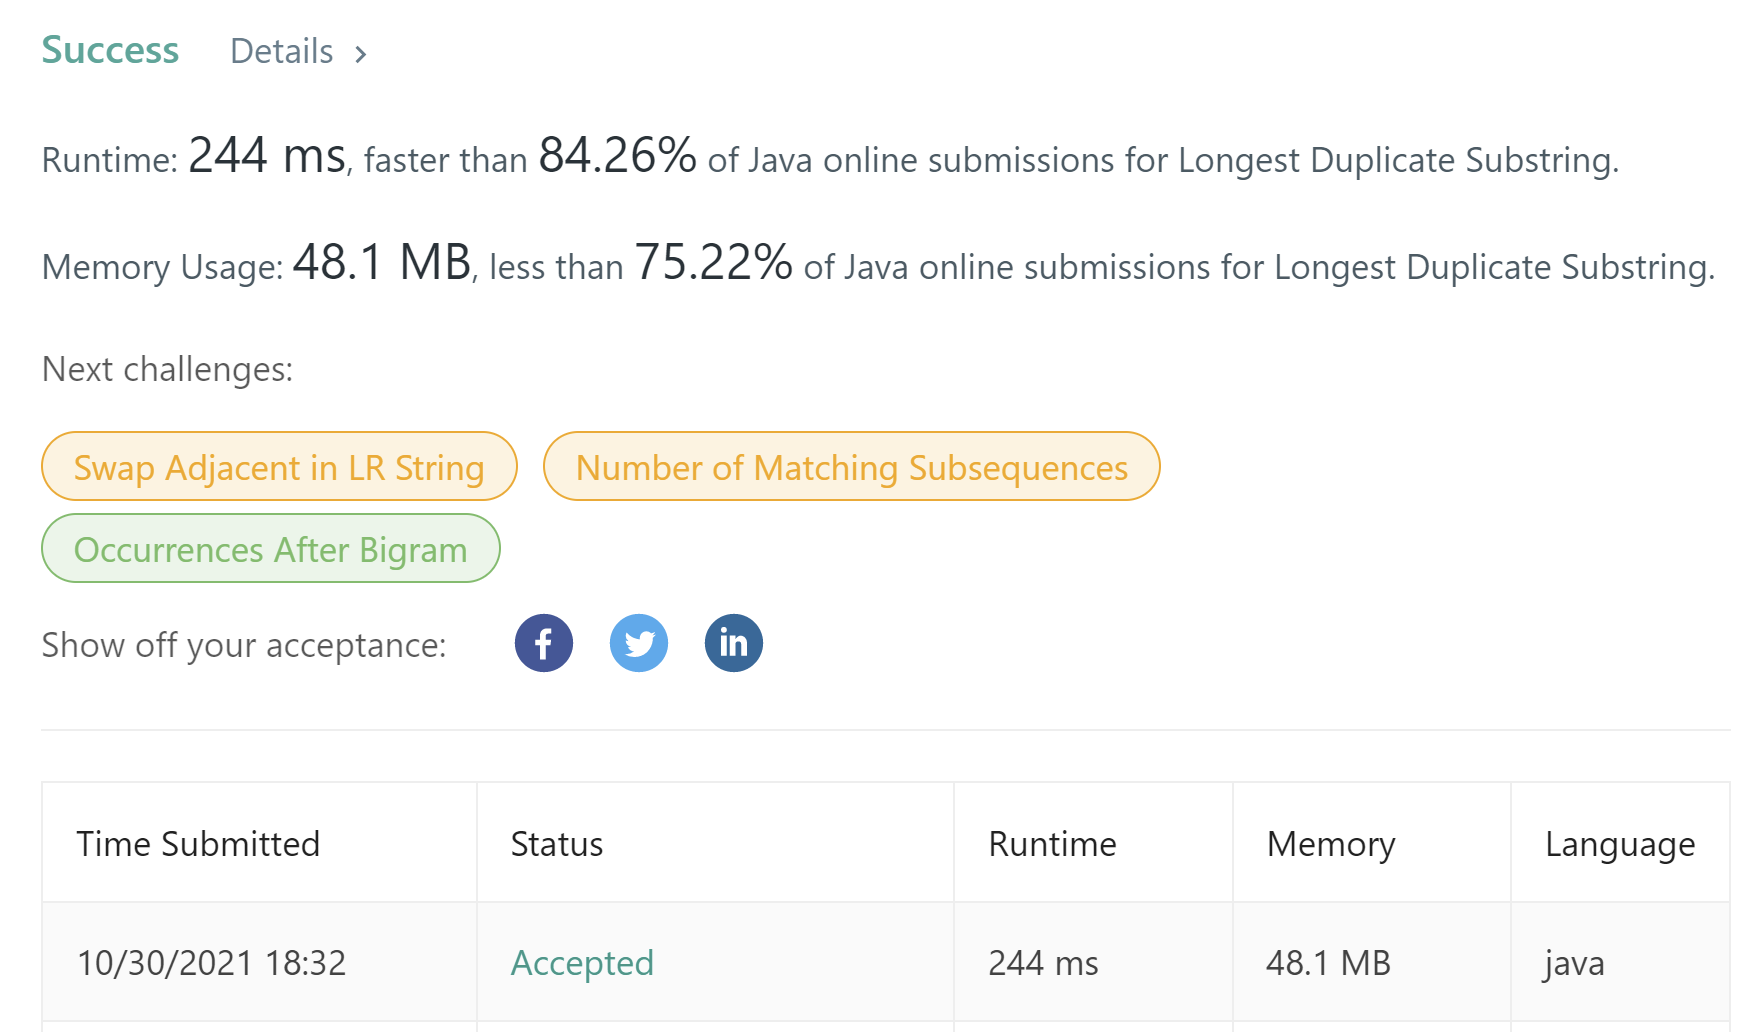The width and height of the screenshot is (1745, 1032).
Task: Click the 48.1 MB cell in the table
Action: click(1328, 963)
